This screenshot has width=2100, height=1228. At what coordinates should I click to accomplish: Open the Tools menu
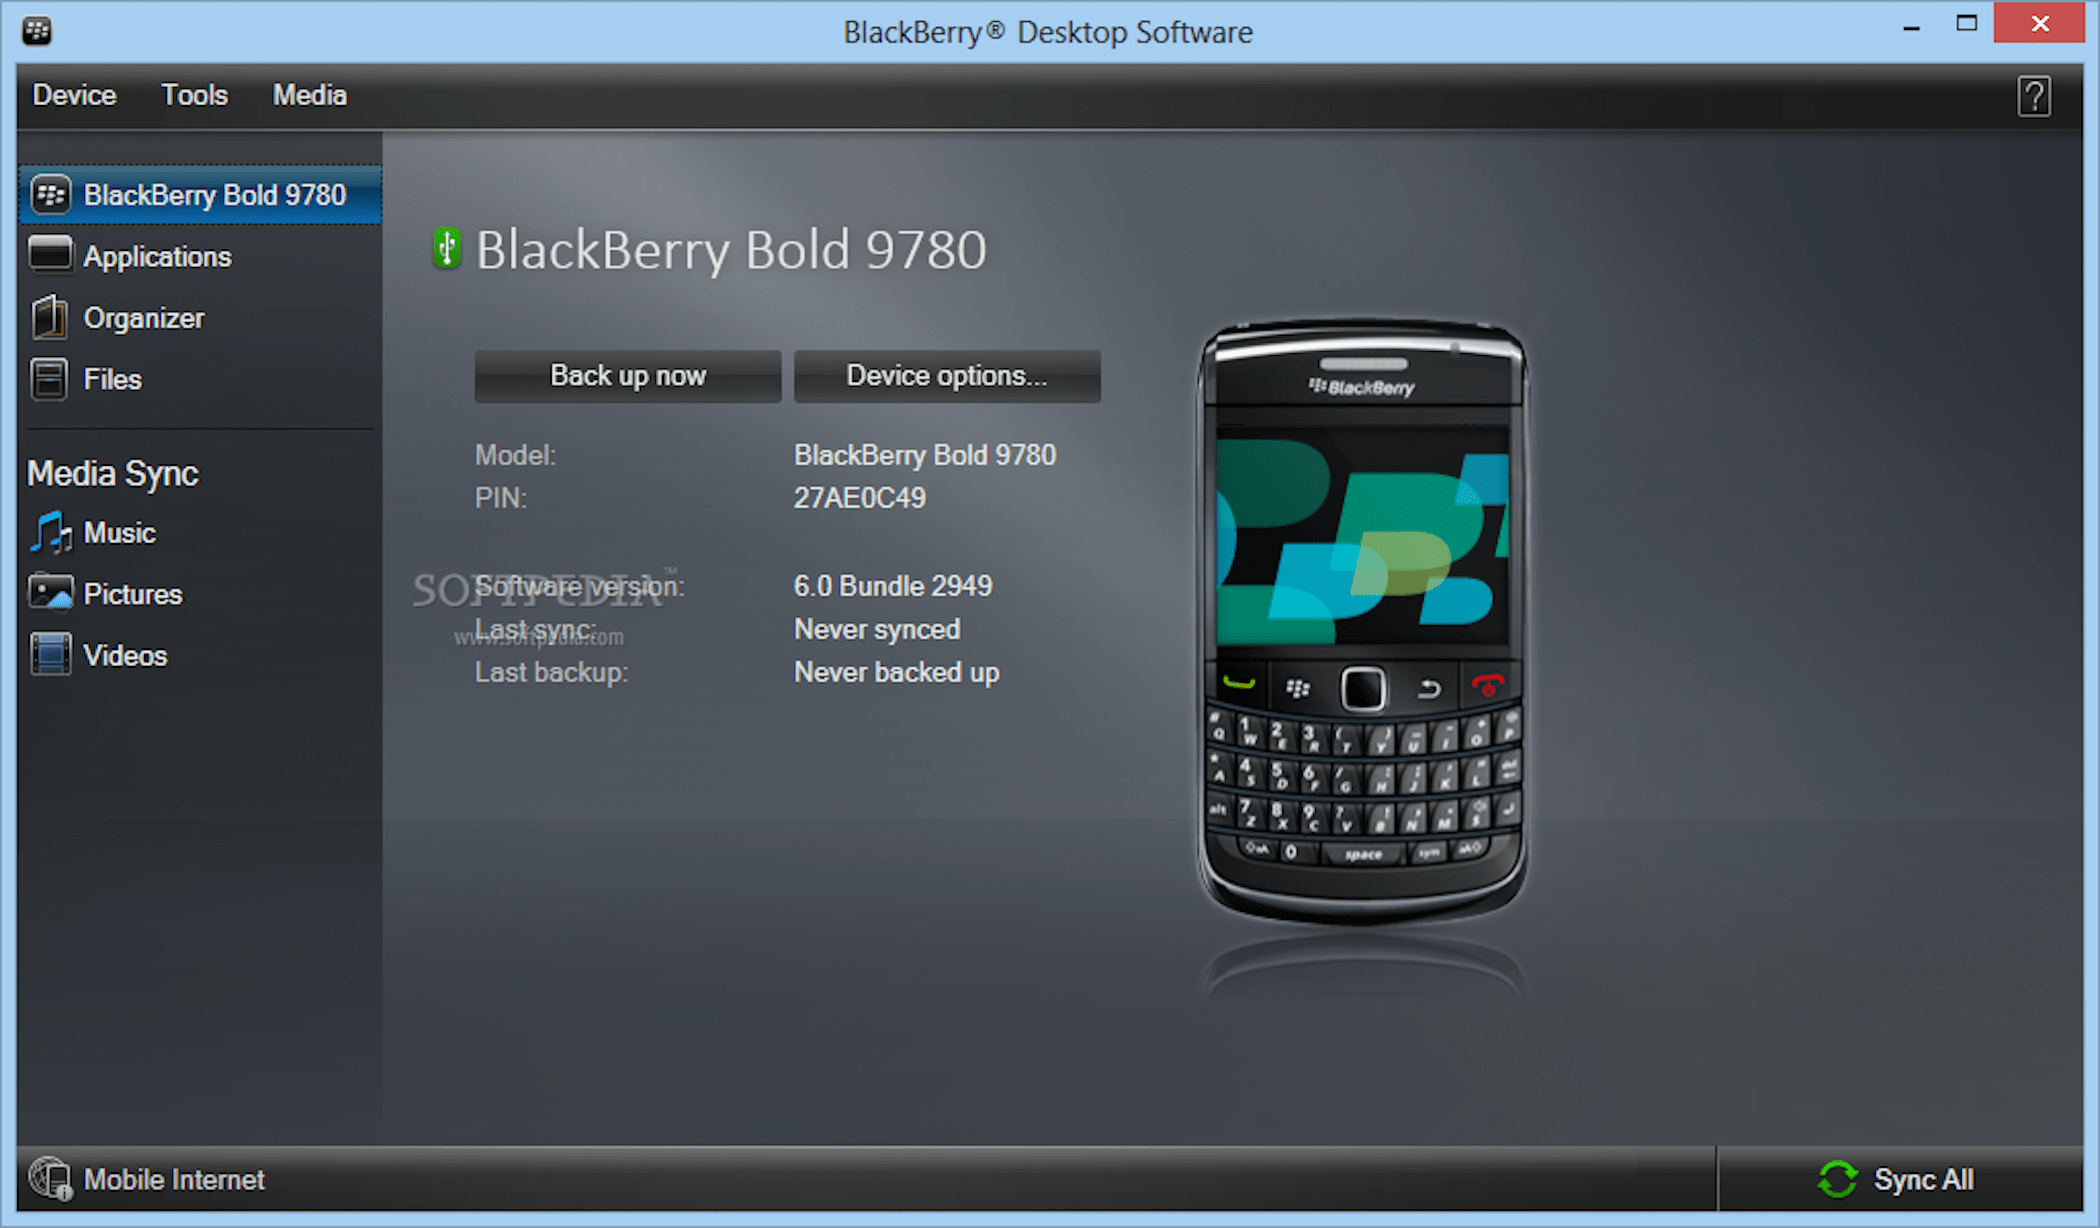pos(194,95)
